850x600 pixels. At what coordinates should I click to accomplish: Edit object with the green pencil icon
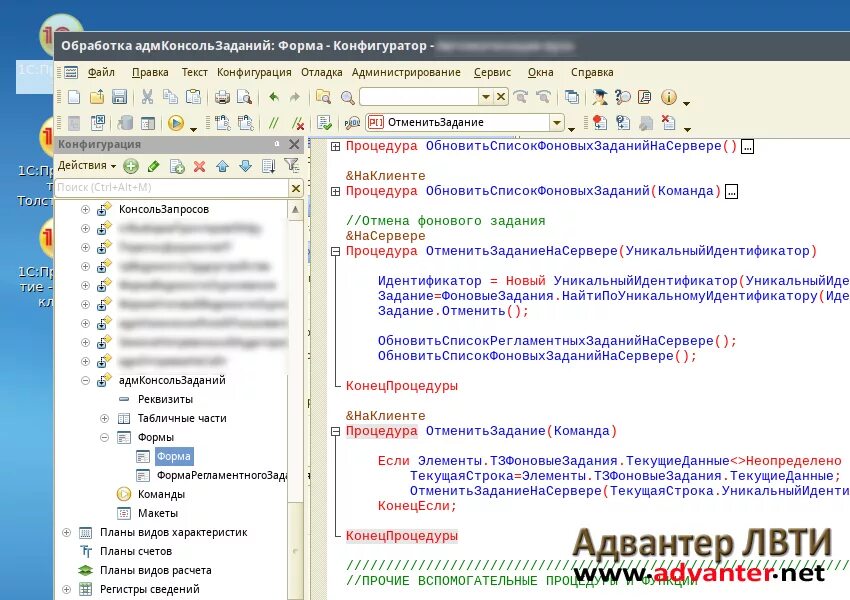click(x=153, y=166)
